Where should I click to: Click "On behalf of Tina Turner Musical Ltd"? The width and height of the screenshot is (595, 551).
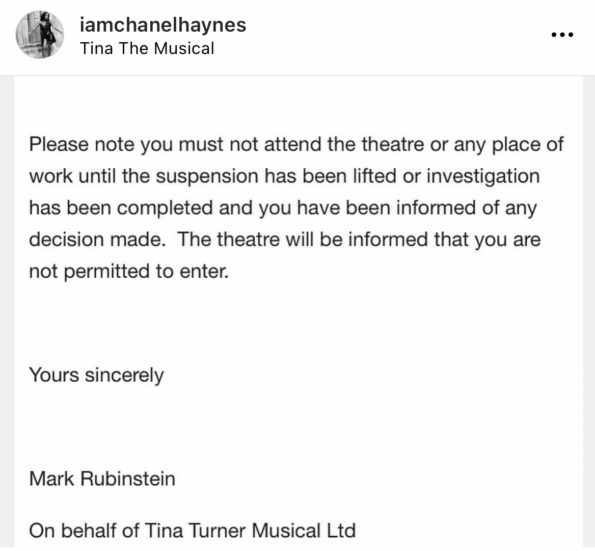[x=192, y=531]
